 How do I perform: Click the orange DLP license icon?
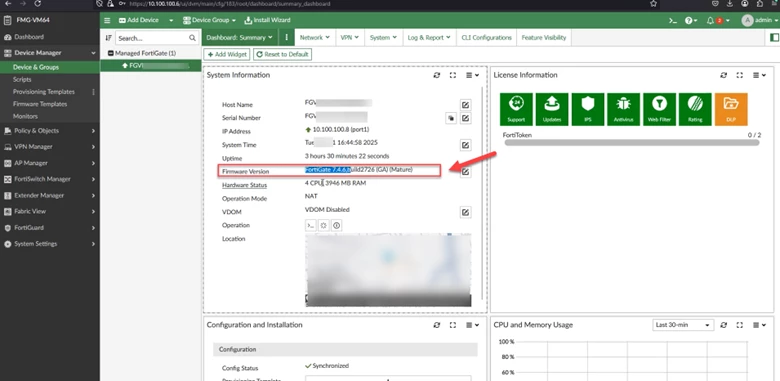pos(731,109)
